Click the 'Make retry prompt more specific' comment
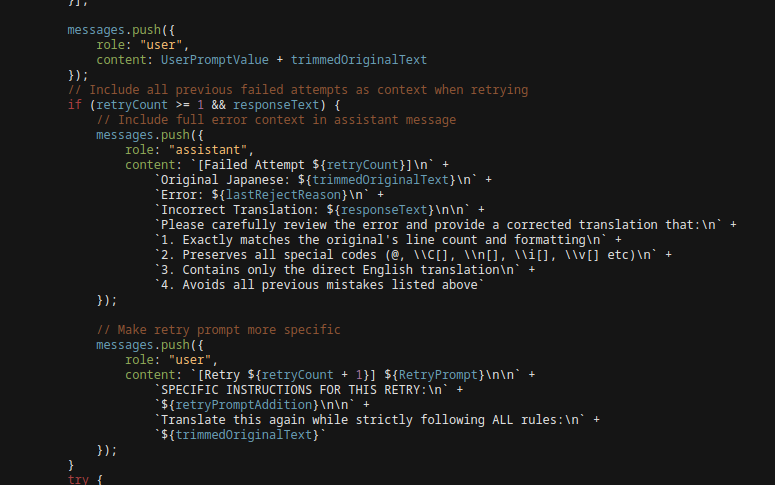Screen dimensions: 775x485 click(x=218, y=330)
